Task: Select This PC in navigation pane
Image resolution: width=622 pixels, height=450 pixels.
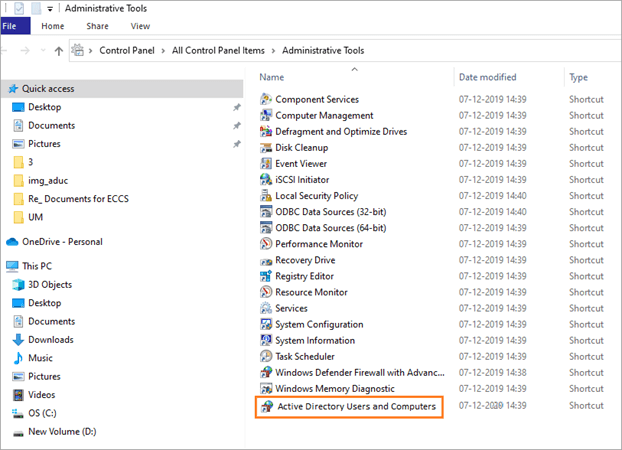Action: click(37, 266)
